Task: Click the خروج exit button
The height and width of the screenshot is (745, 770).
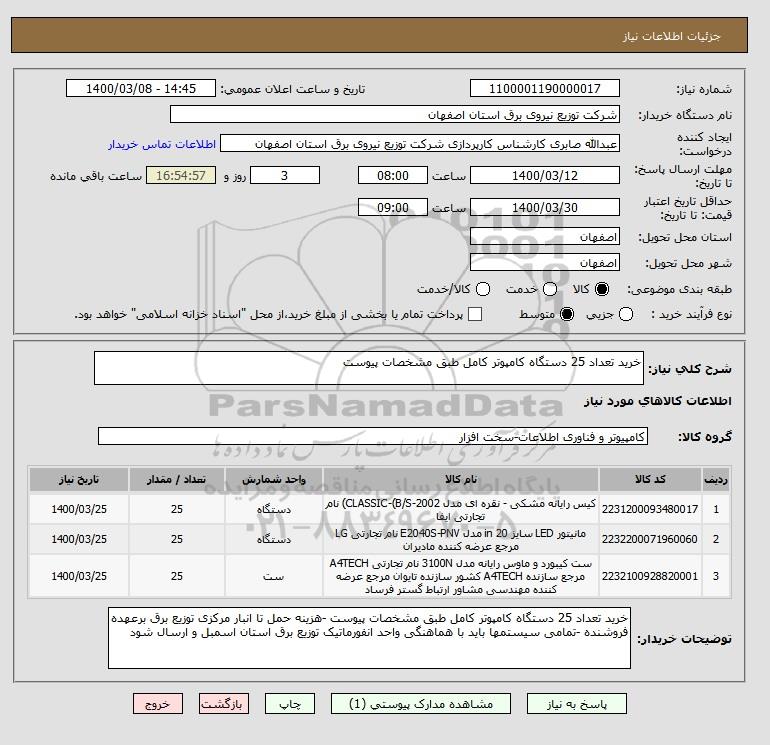Action: [158, 704]
